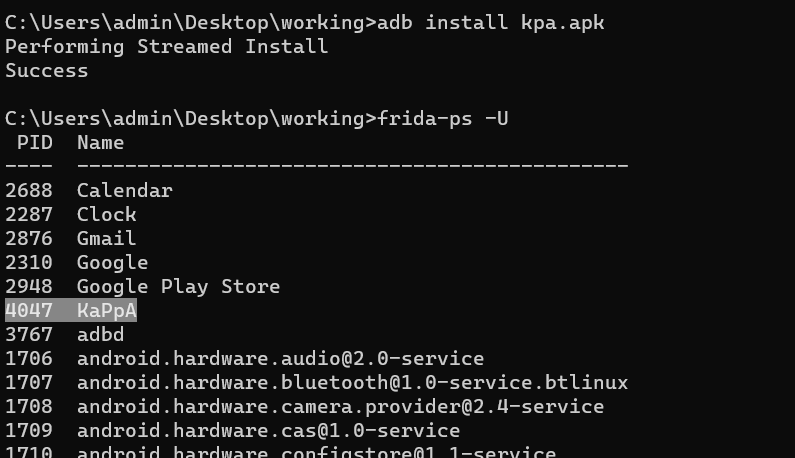This screenshot has width=795, height=458.
Task: Click the "frida-ps -U" command text
Action: (x=442, y=119)
